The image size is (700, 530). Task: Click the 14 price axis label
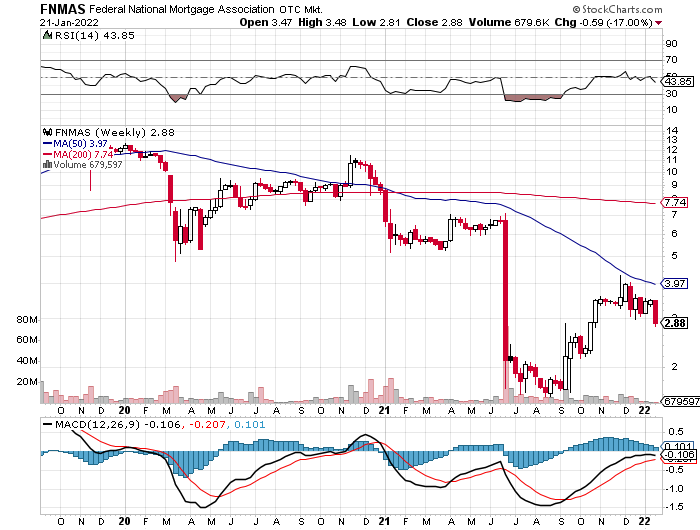tap(672, 131)
